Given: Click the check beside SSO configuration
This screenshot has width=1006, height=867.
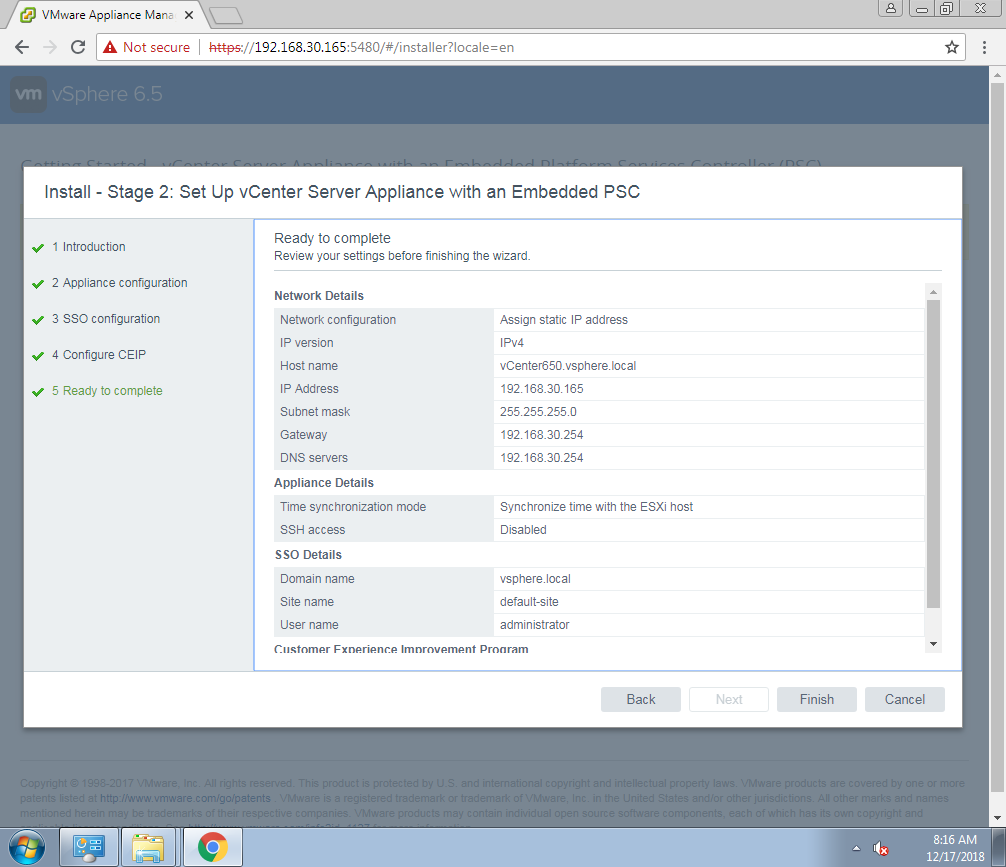Looking at the screenshot, I should tap(38, 320).
